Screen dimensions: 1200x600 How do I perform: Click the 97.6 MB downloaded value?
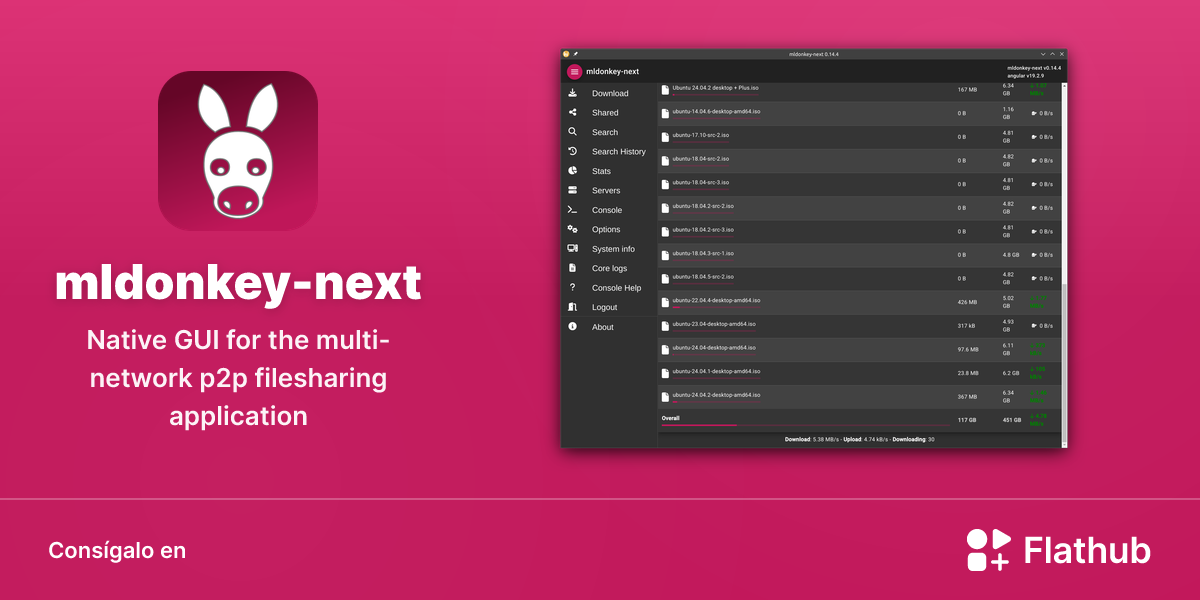tap(968, 349)
